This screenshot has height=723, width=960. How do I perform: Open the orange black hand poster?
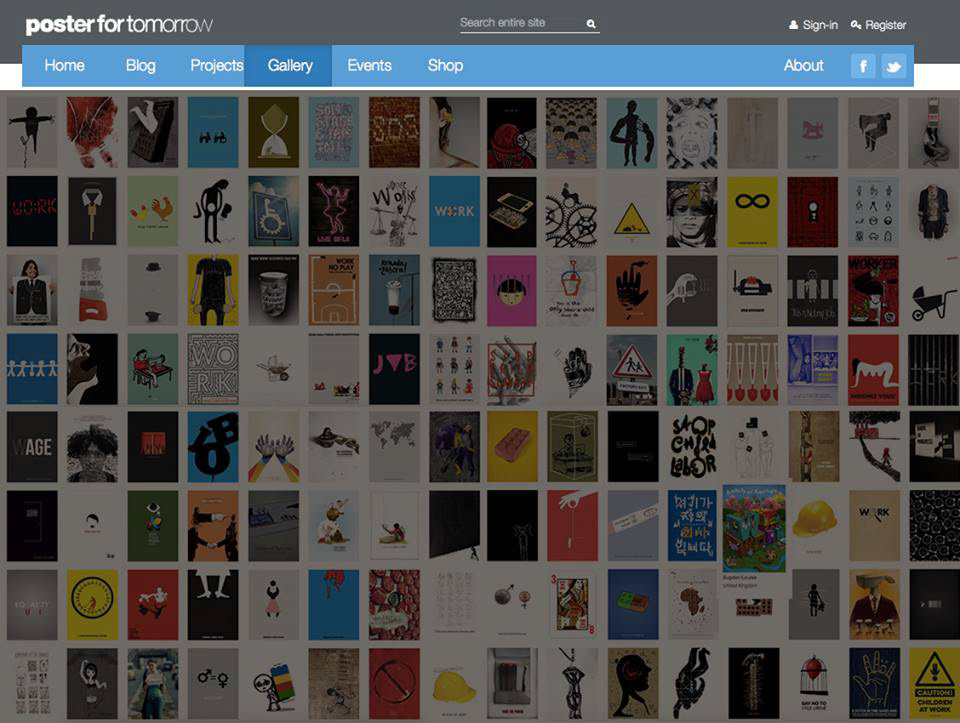pos(631,290)
